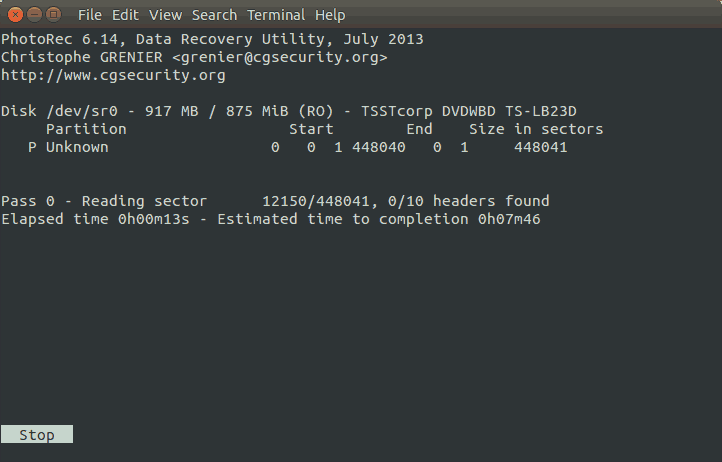Select the Unknown partition row
The height and width of the screenshot is (462, 722).
coord(77,147)
